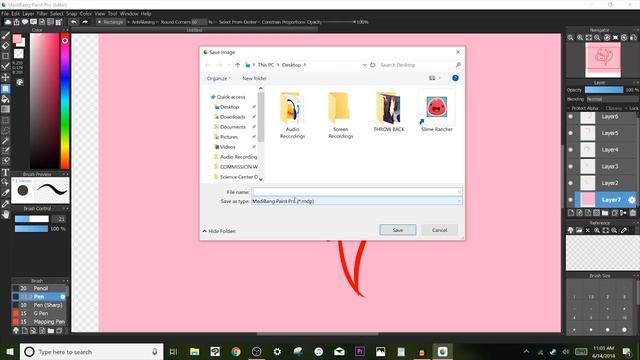The width and height of the screenshot is (640, 360).
Task: Open the View menu
Action: pos(100,13)
